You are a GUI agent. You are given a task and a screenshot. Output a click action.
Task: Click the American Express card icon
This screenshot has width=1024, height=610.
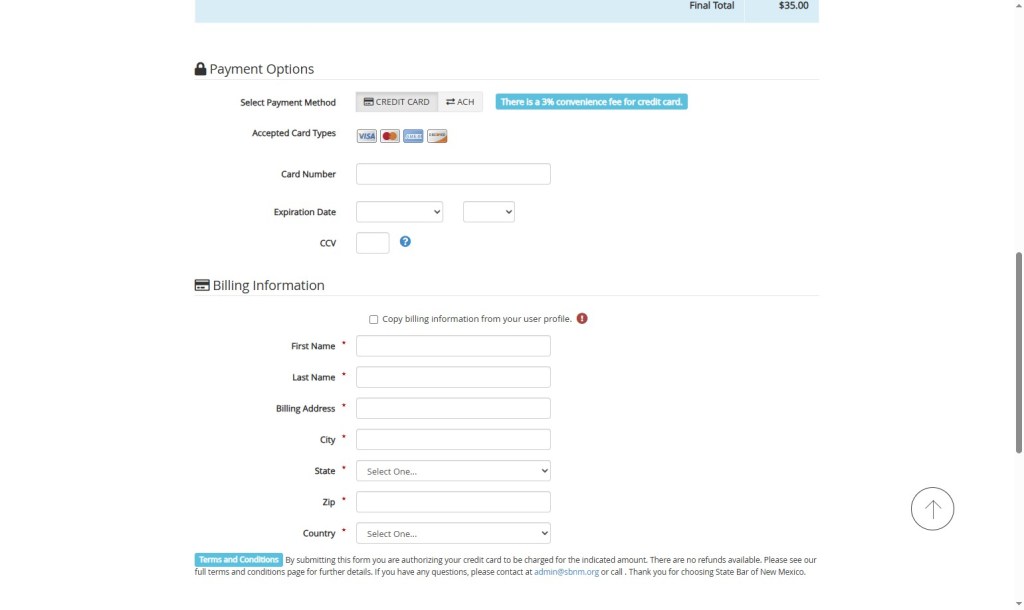point(413,136)
